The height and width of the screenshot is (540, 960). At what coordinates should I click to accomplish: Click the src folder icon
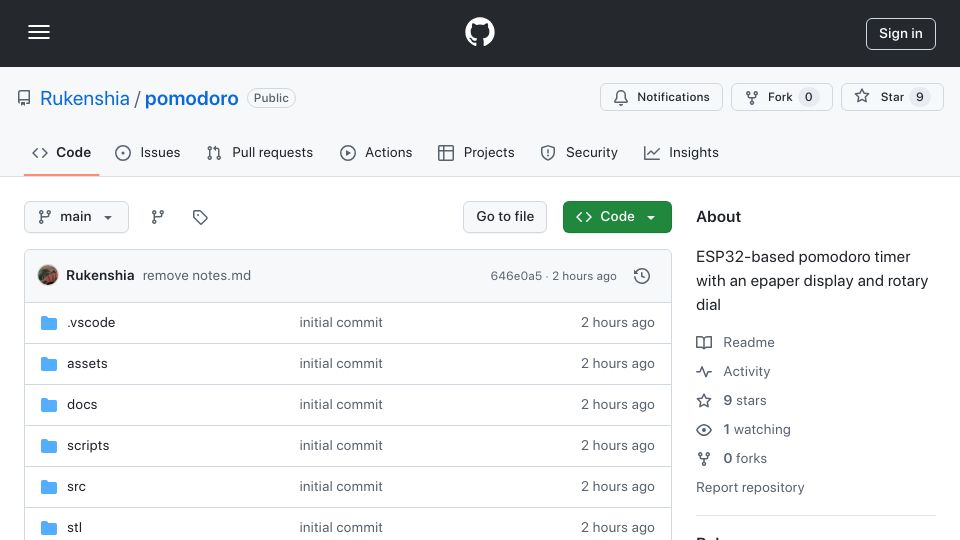[x=49, y=487]
